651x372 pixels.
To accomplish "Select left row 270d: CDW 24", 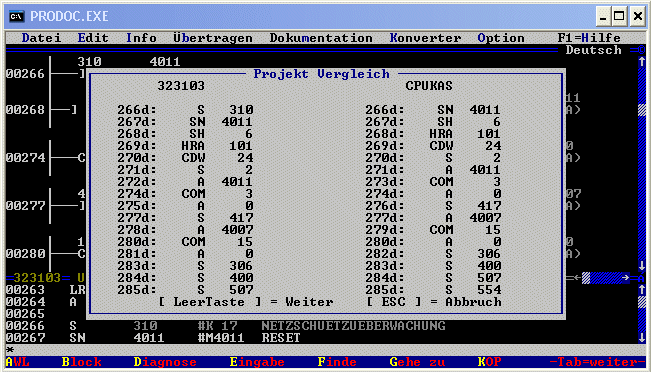I will [x=185, y=158].
